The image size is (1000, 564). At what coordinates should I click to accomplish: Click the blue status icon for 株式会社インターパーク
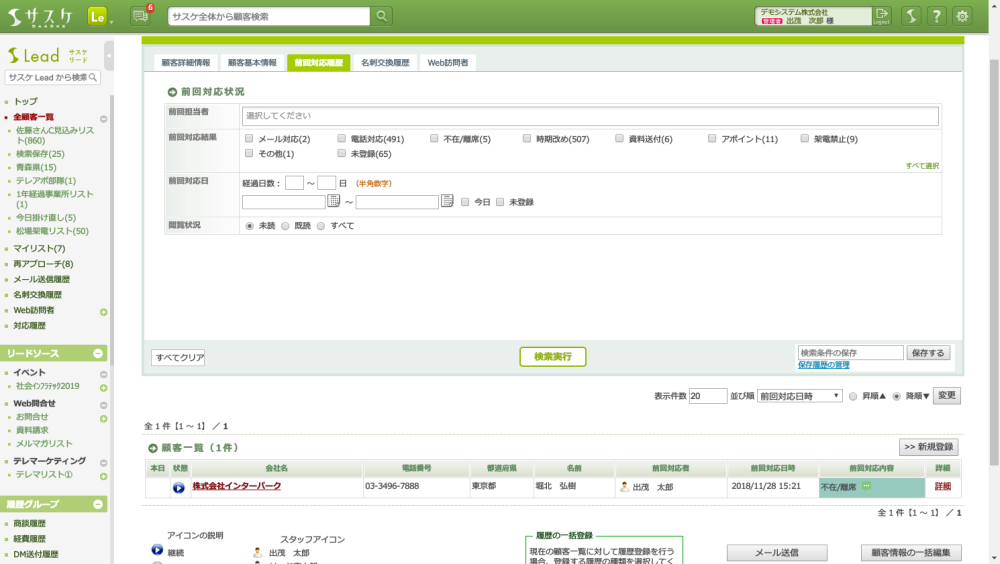[179, 487]
